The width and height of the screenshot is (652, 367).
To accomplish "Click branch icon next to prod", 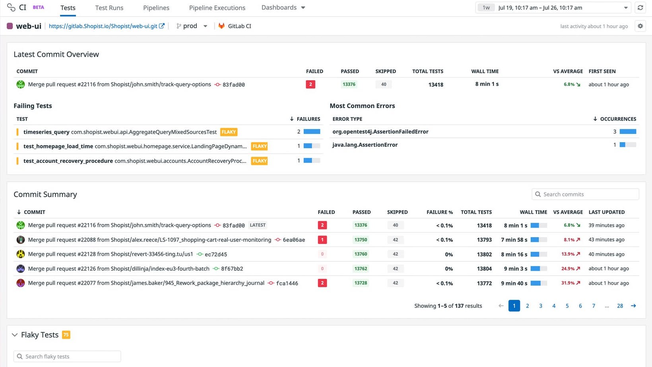I will tap(178, 26).
